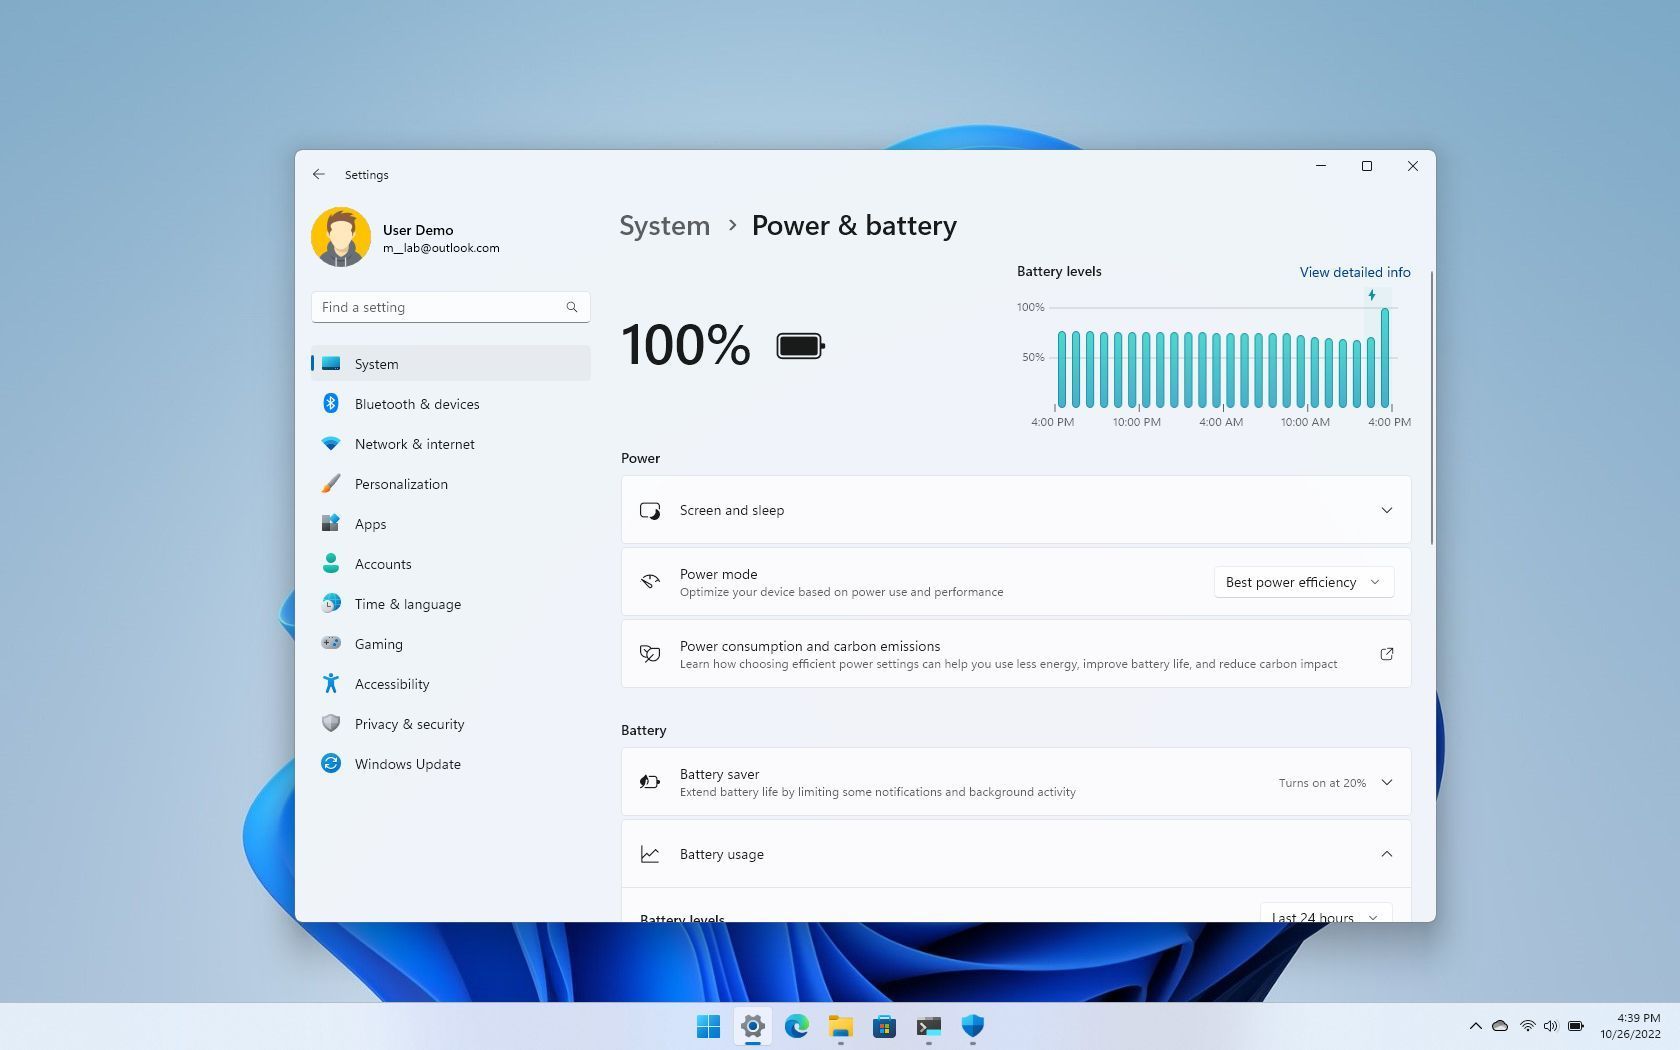1680x1050 pixels.
Task: Click the Settings back arrow
Action: click(319, 174)
